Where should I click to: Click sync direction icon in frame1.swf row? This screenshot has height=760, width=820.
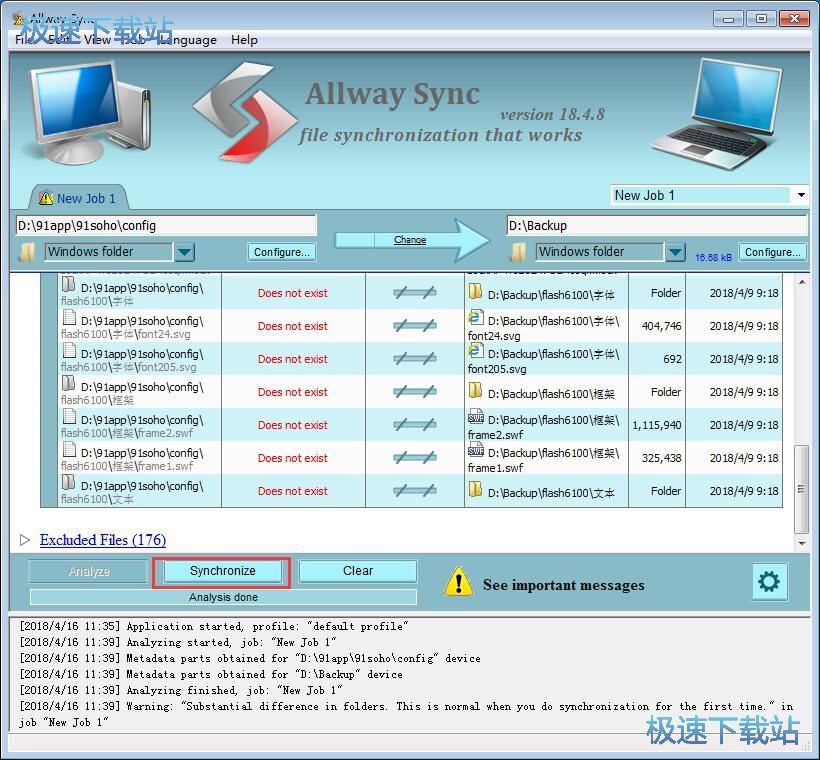click(x=415, y=457)
